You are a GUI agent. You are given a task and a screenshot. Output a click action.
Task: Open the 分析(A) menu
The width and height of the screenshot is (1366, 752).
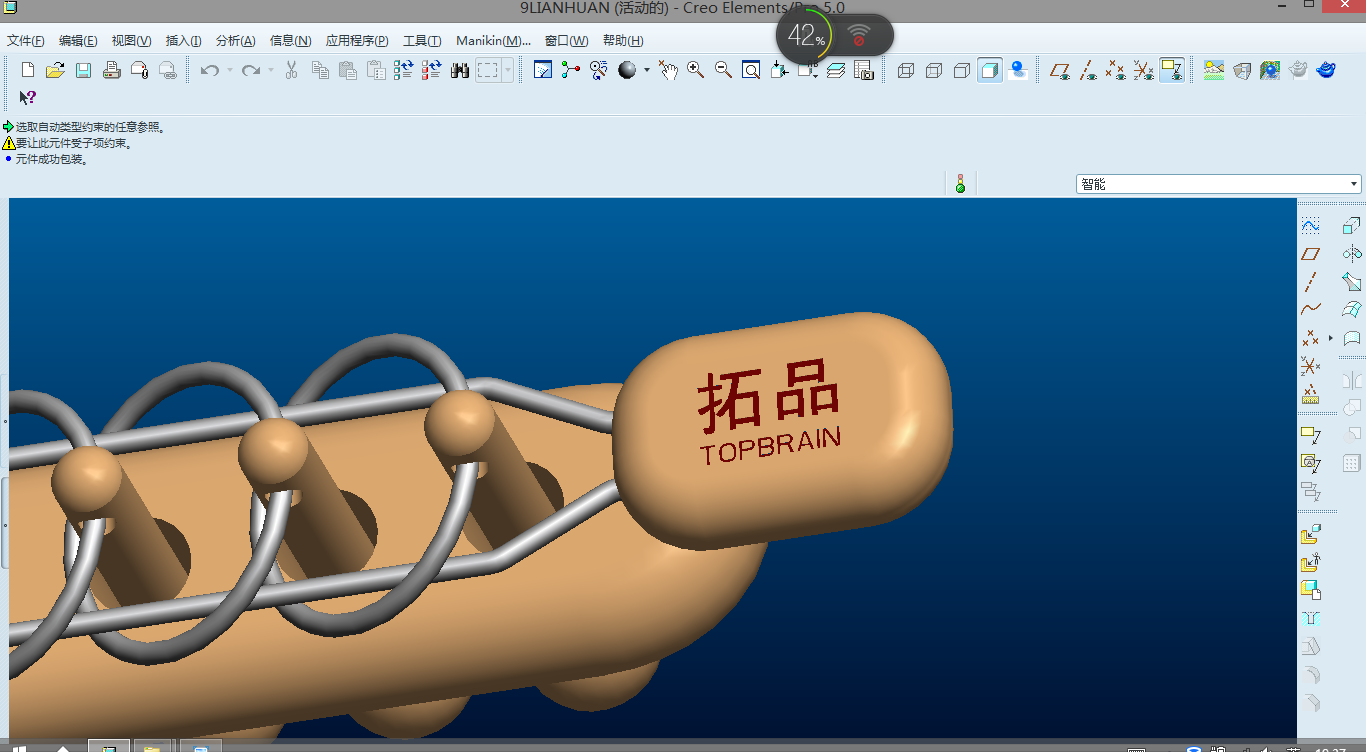(235, 41)
